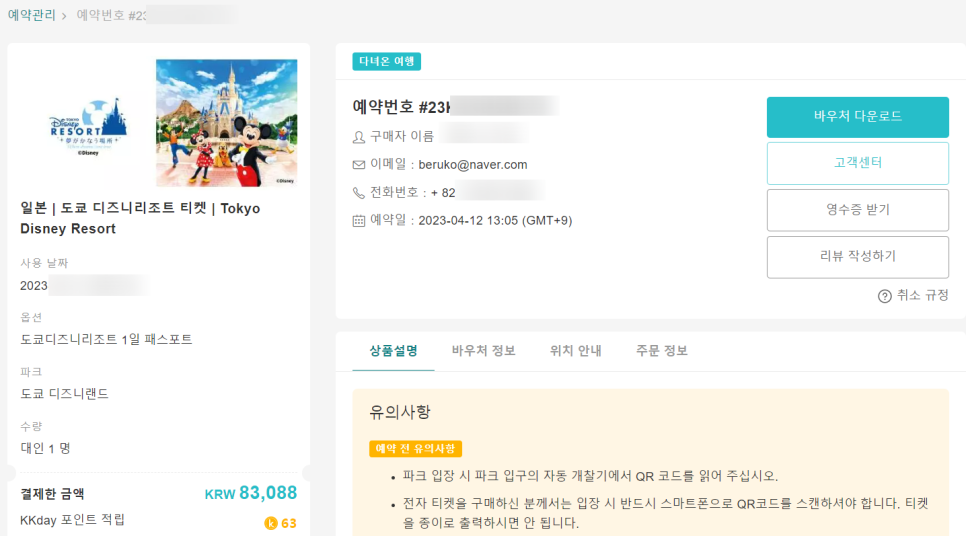The height and width of the screenshot is (536, 966).
Task: Open the 위치 안내 tab
Action: [575, 351]
